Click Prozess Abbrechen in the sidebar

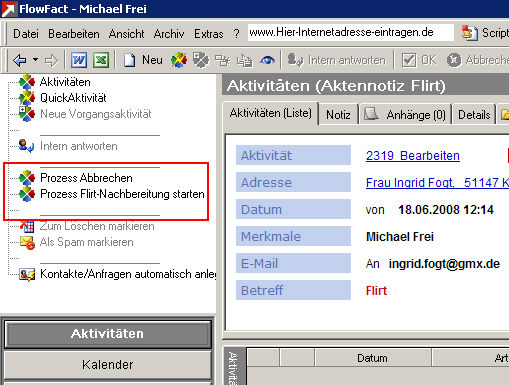pyautogui.click(x=86, y=178)
